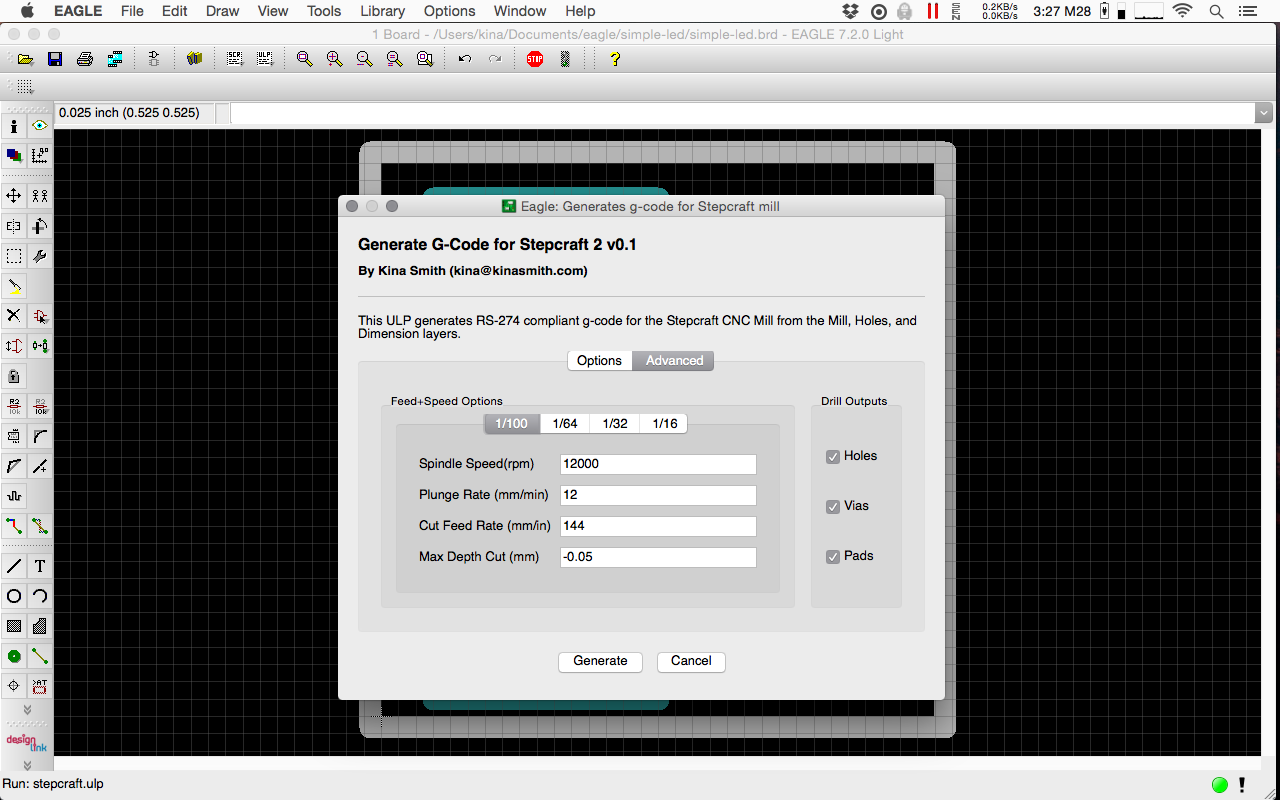
Task: Click the Spindle Speed input field
Action: click(658, 464)
